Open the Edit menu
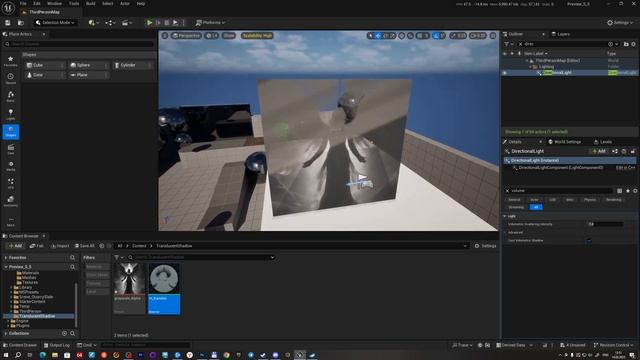640x360 pixels. click(x=37, y=4)
